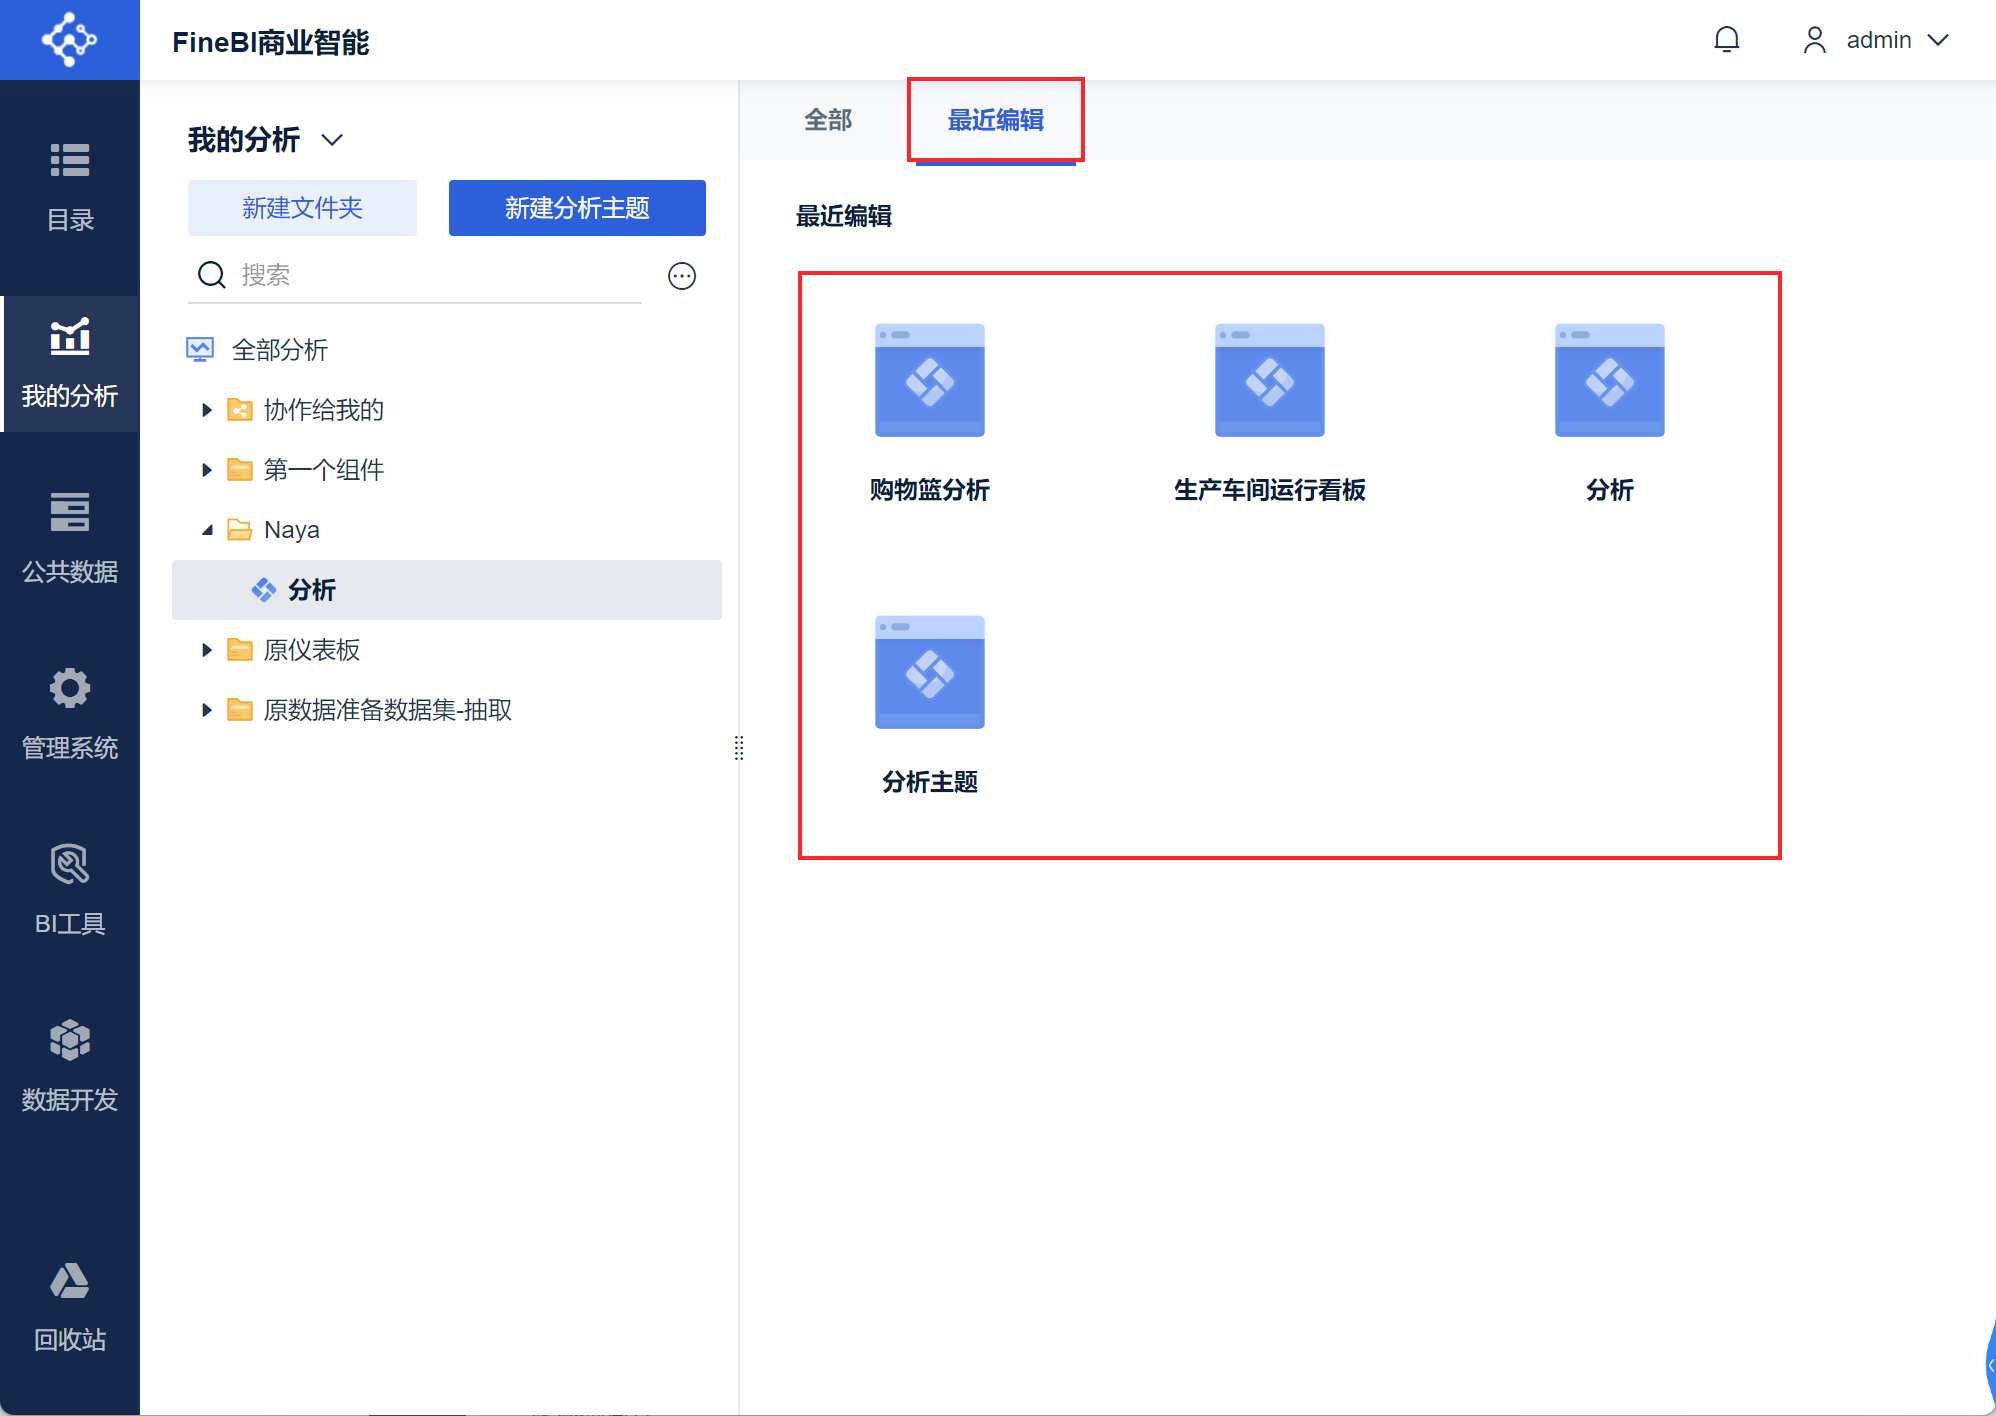Expand the 第一个组件 folder
The height and width of the screenshot is (1416, 1996).
[207, 470]
